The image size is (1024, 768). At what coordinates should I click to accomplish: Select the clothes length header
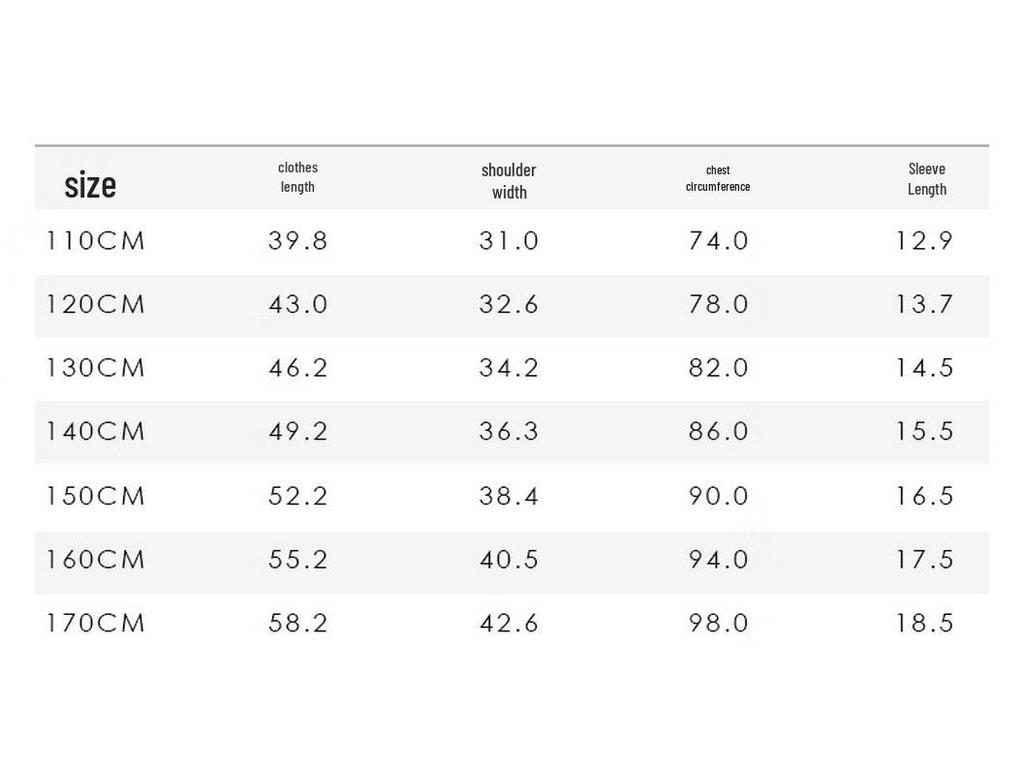point(298,177)
